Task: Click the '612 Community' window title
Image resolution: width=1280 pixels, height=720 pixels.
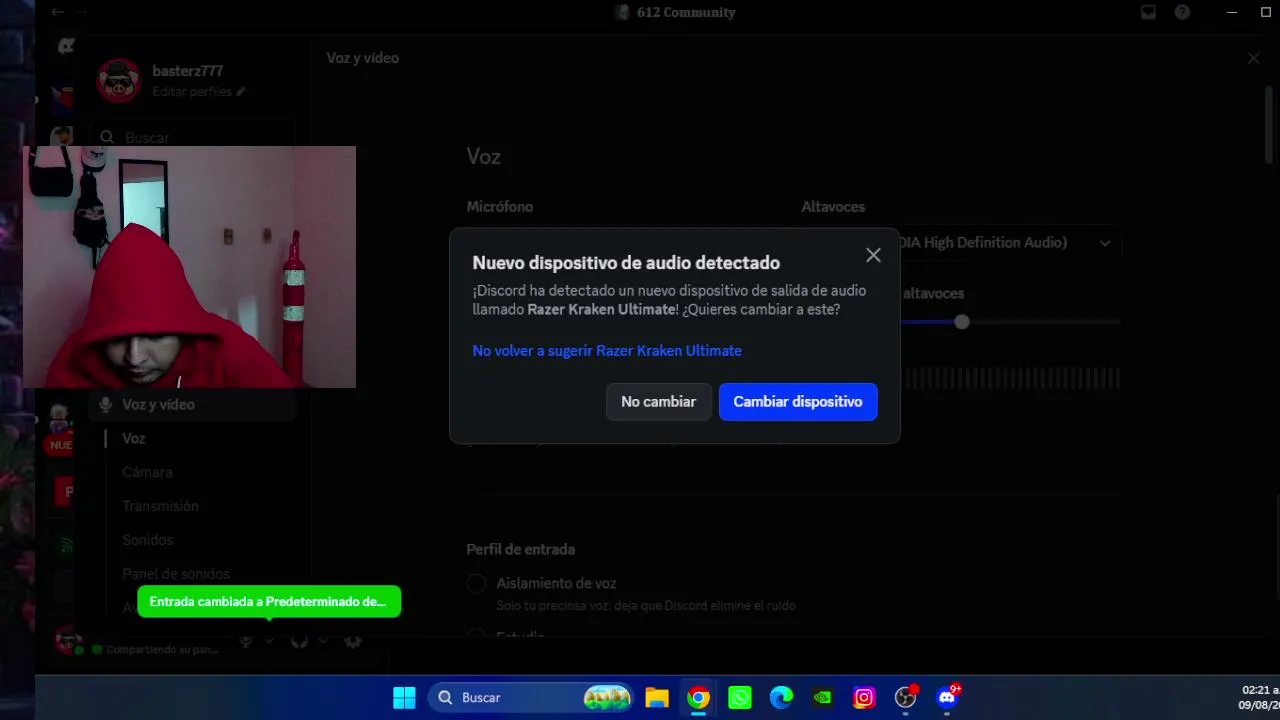Action: pyautogui.click(x=686, y=13)
